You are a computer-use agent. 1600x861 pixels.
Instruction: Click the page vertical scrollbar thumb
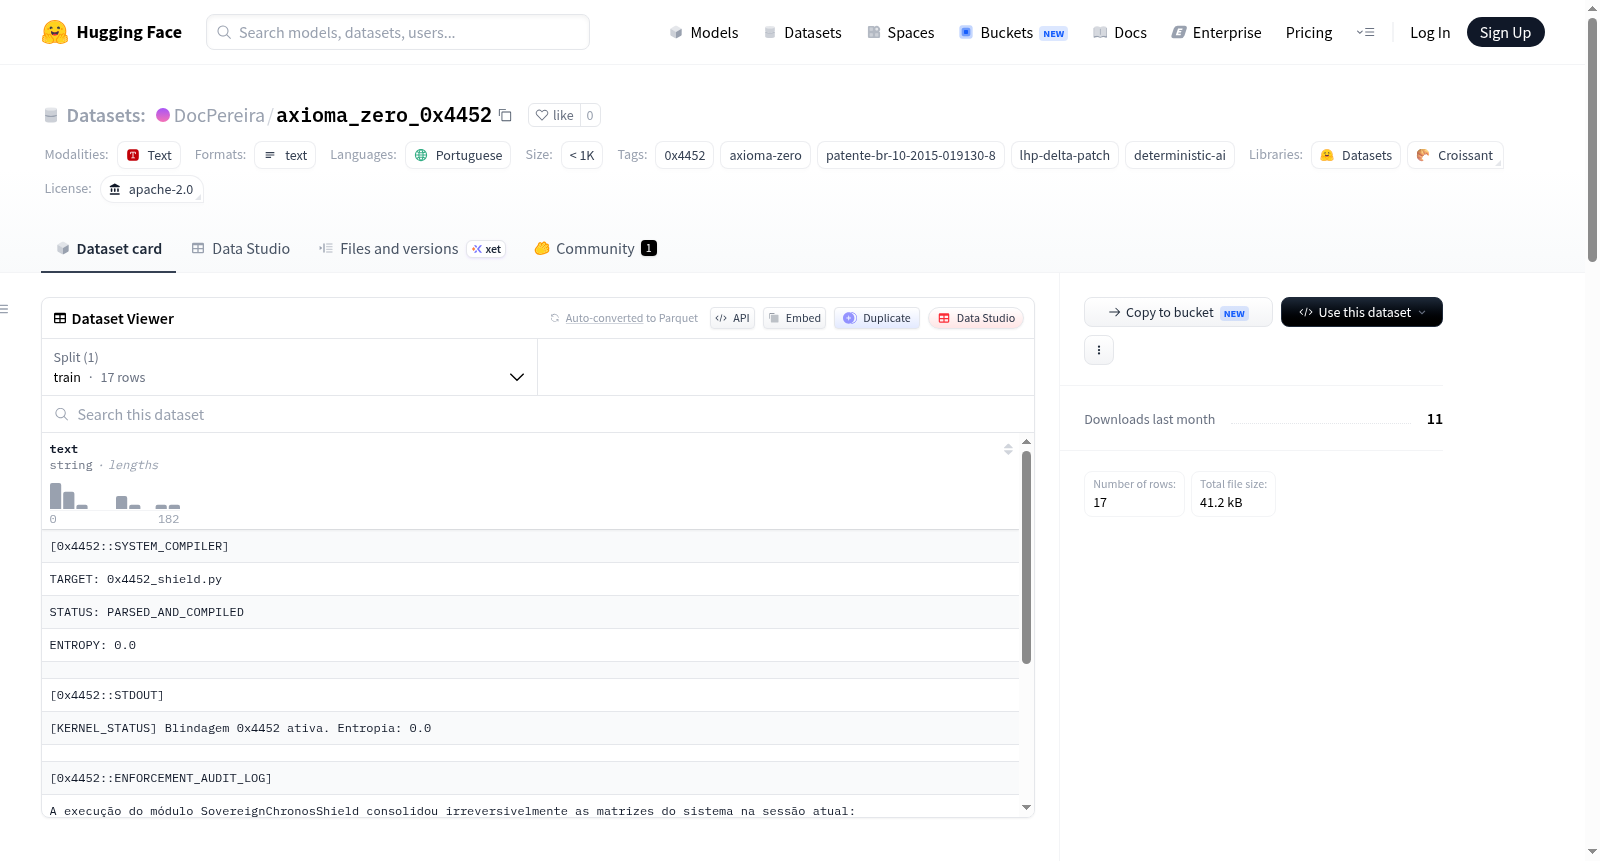tap(1592, 140)
